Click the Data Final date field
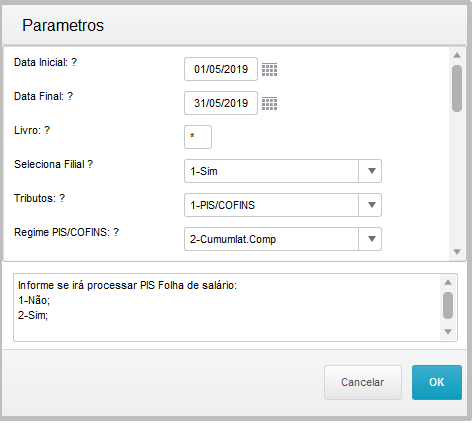This screenshot has height=423, width=474. coord(221,103)
